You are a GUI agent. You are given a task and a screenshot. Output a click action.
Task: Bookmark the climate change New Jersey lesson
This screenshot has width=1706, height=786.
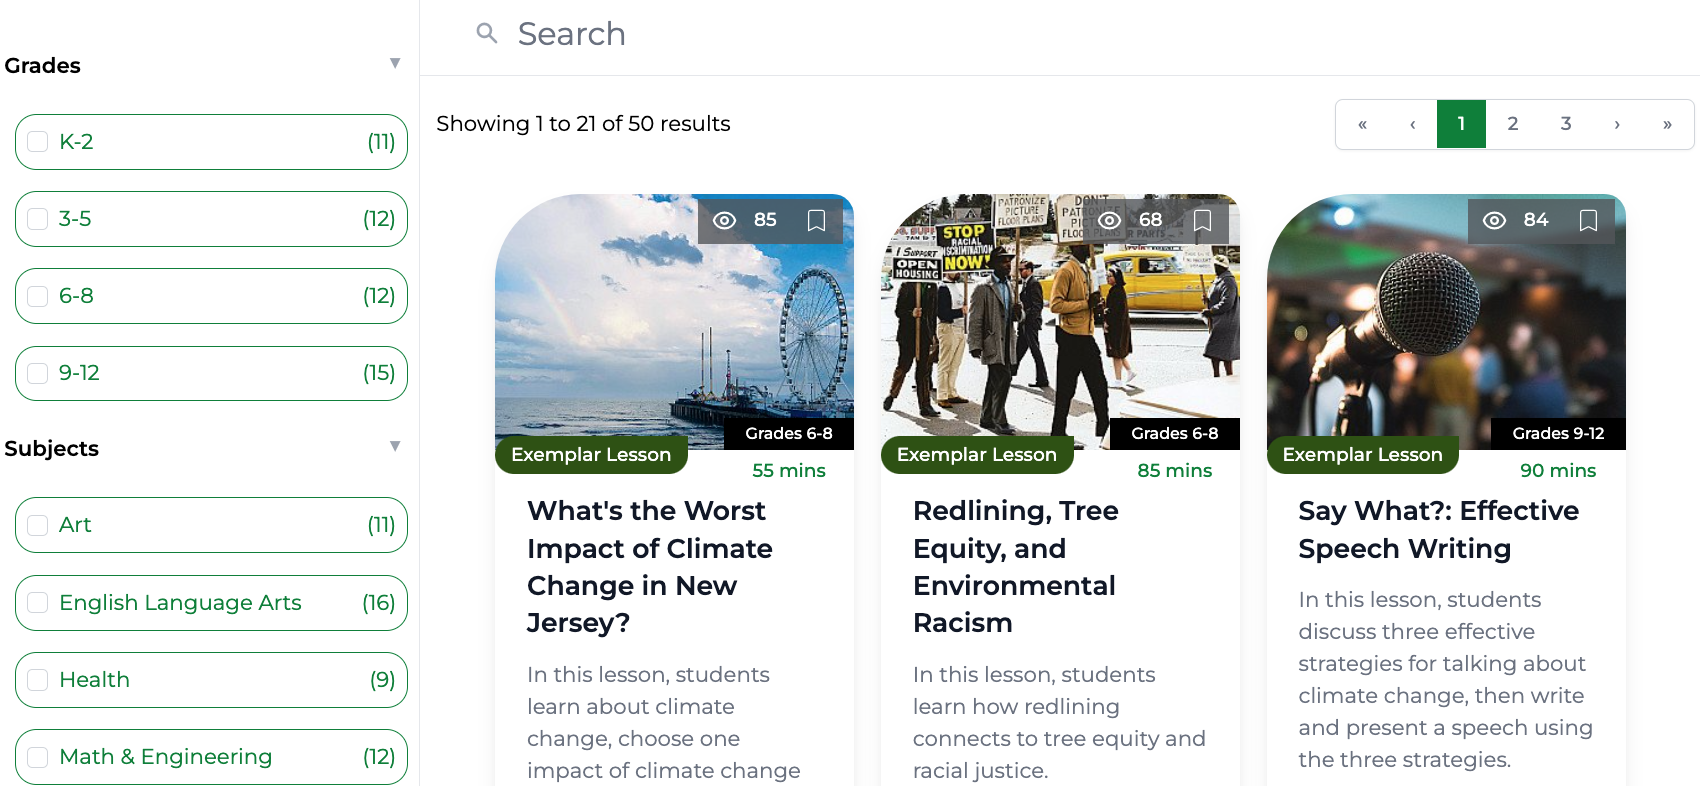[x=816, y=220]
